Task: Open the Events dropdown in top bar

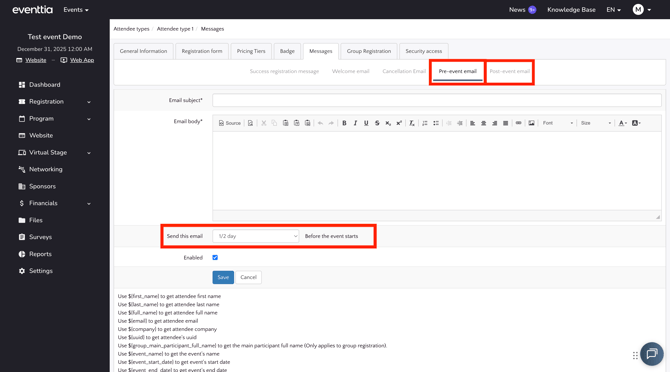Action: [76, 10]
